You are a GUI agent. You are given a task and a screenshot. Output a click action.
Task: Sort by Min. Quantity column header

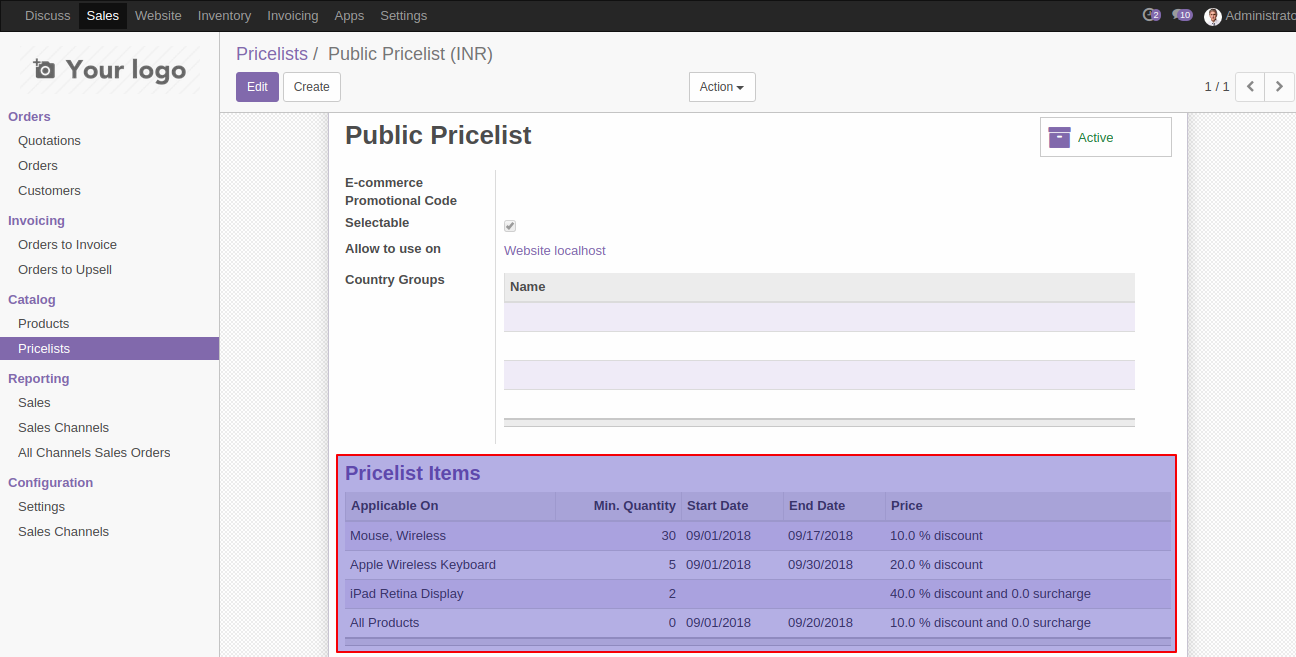coord(634,506)
